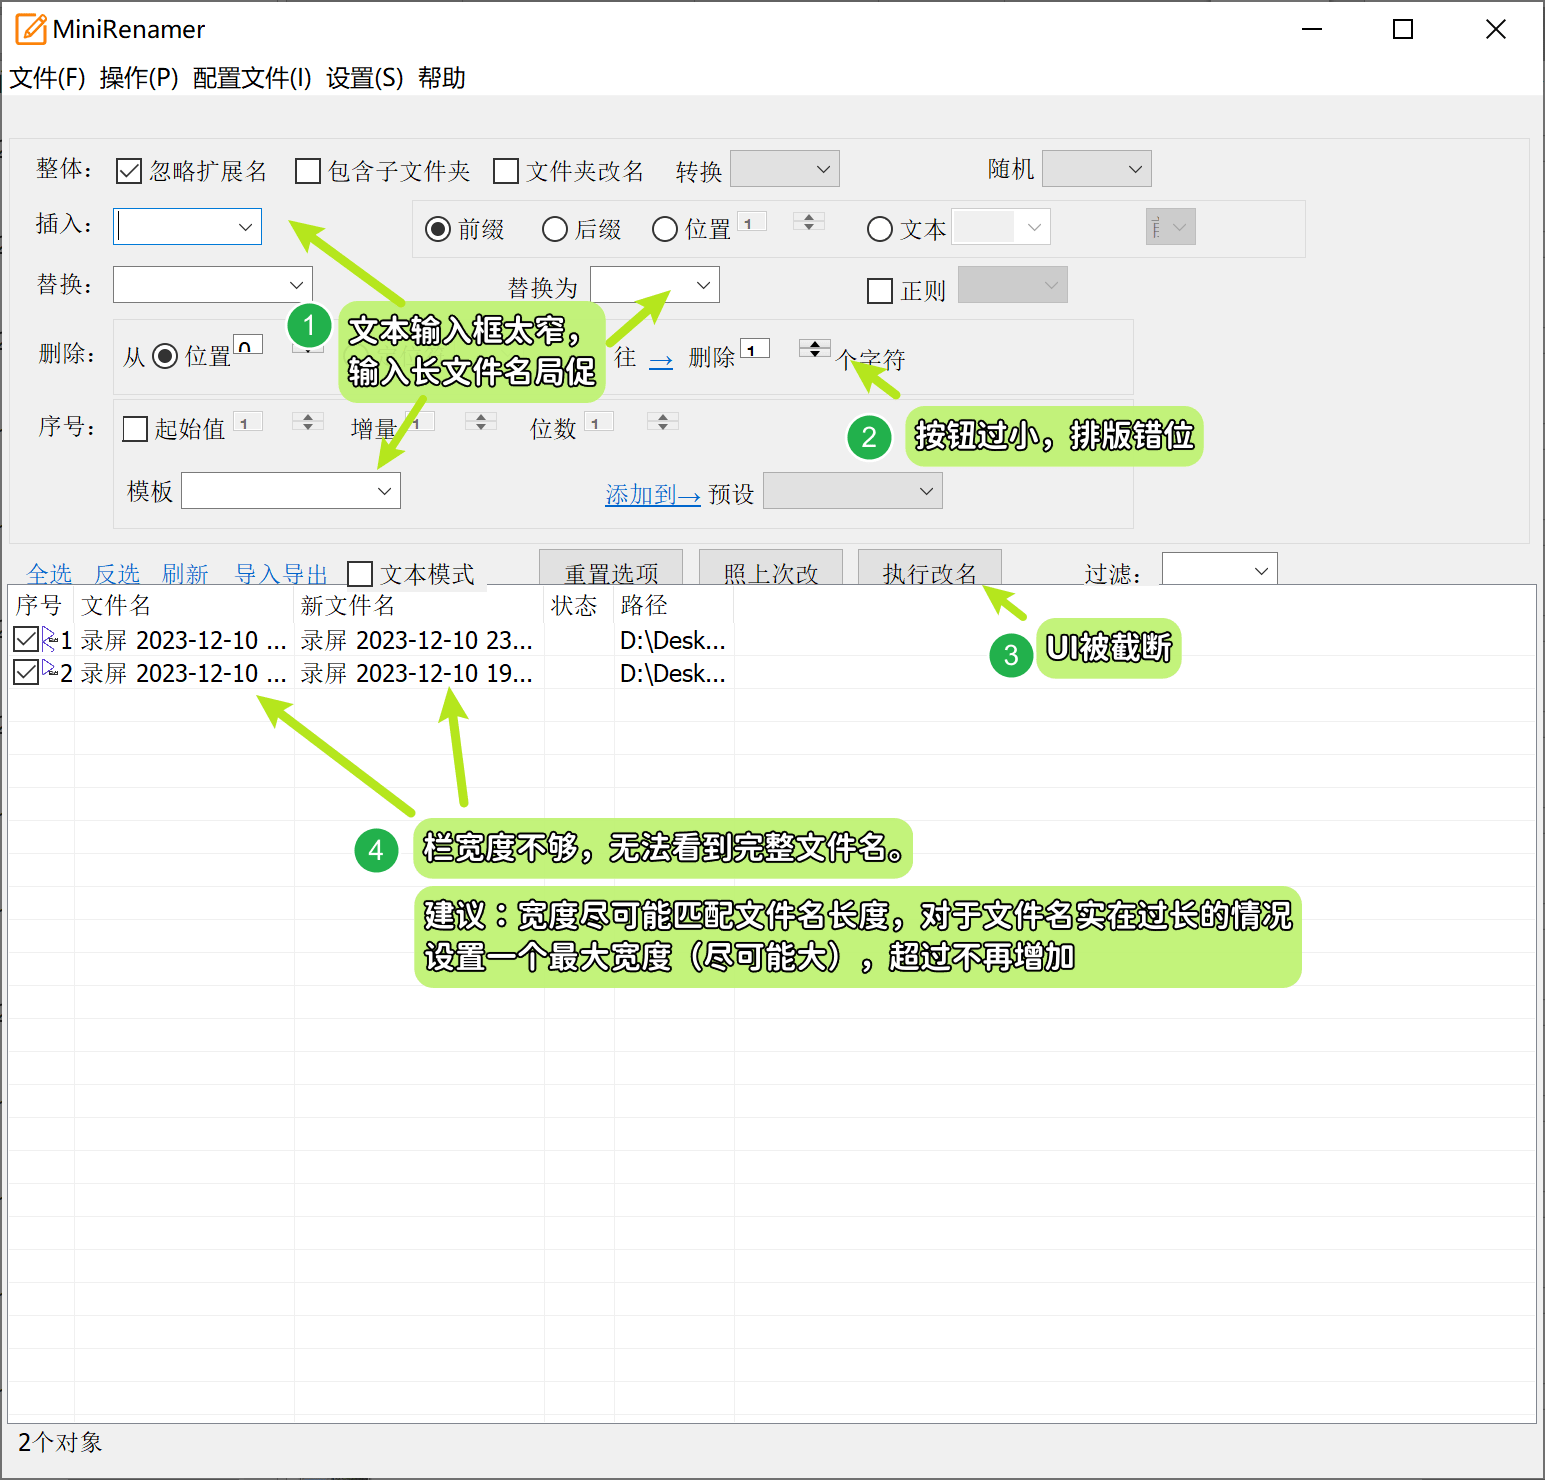
Task: Click the 插入 text input field
Action: (x=176, y=227)
